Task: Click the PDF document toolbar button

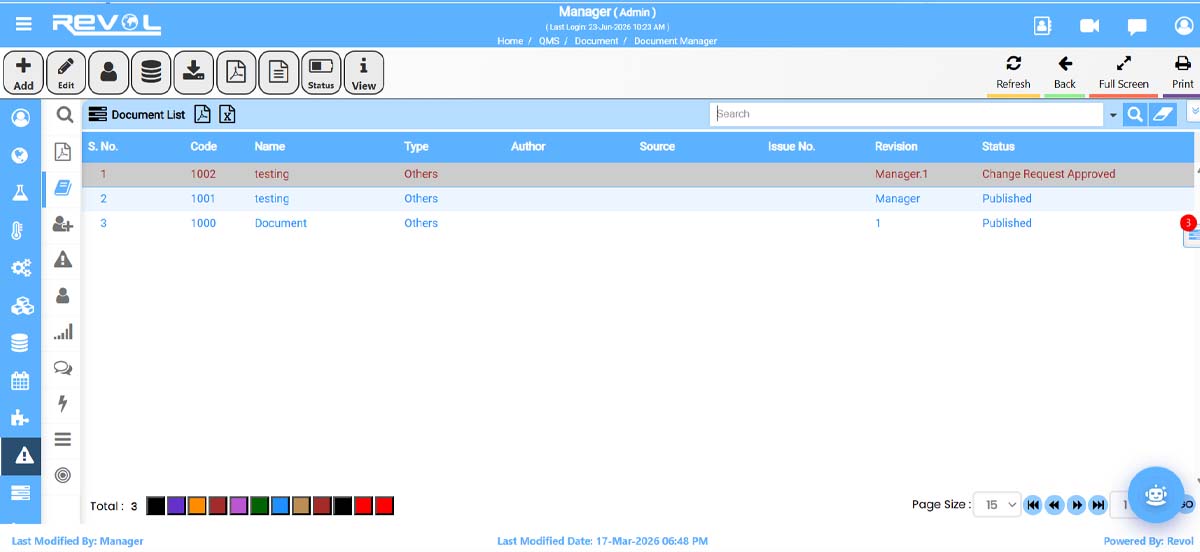Action: pyautogui.click(x=236, y=73)
